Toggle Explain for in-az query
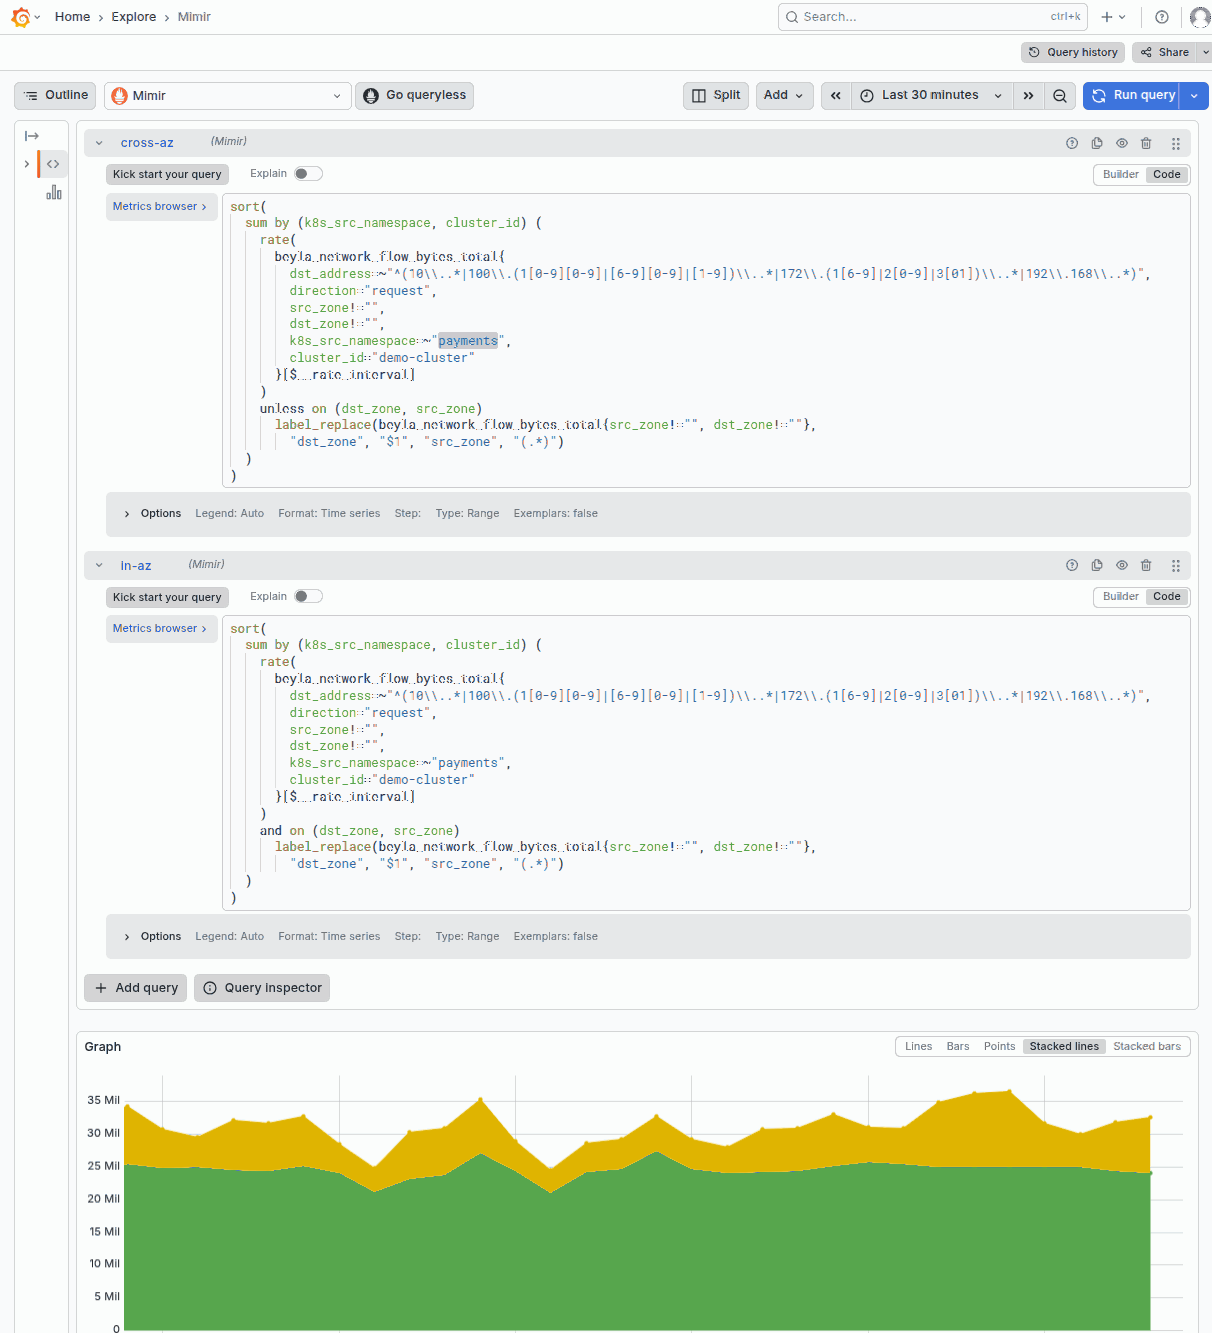 click(308, 597)
